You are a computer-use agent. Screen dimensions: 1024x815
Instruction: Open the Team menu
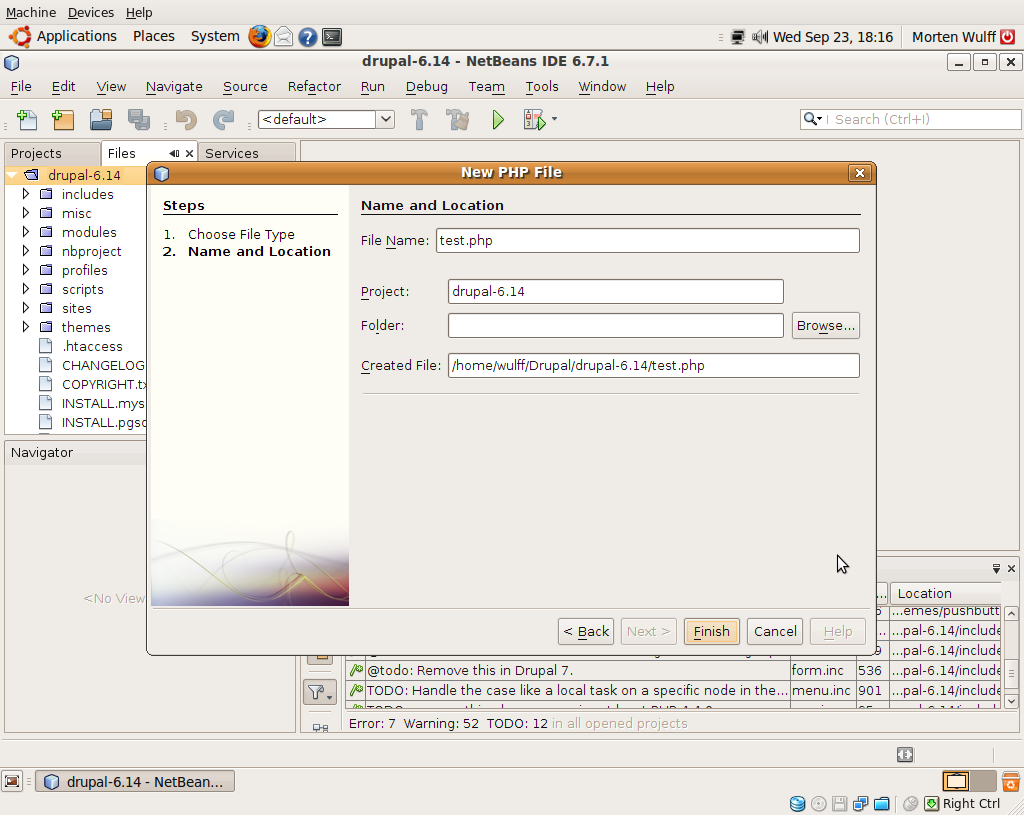pyautogui.click(x=487, y=86)
